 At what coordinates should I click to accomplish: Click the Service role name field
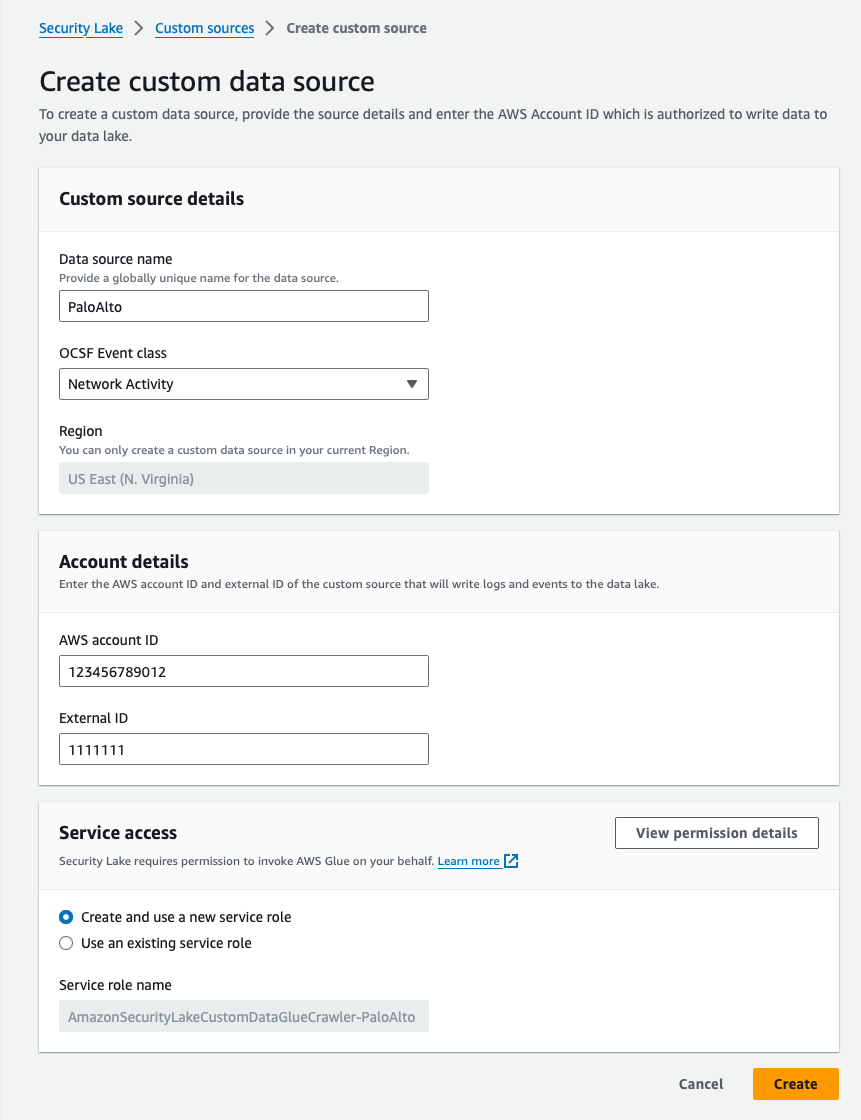[x=244, y=1016]
